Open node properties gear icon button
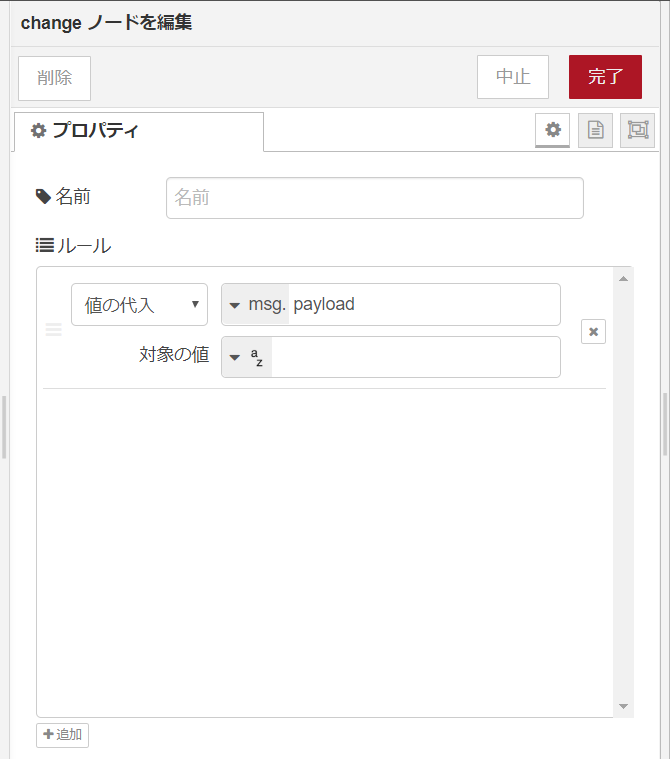Viewport: 670px width, 759px height. 552,130
